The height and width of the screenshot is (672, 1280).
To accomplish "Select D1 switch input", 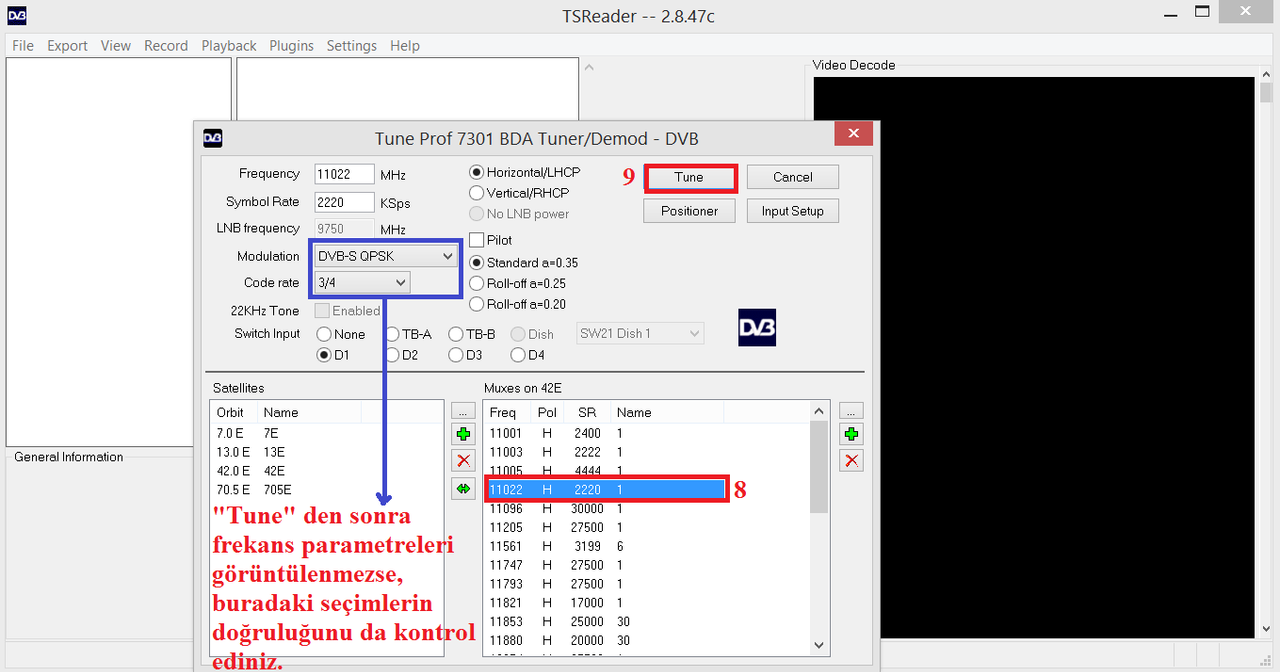I will click(x=334, y=355).
